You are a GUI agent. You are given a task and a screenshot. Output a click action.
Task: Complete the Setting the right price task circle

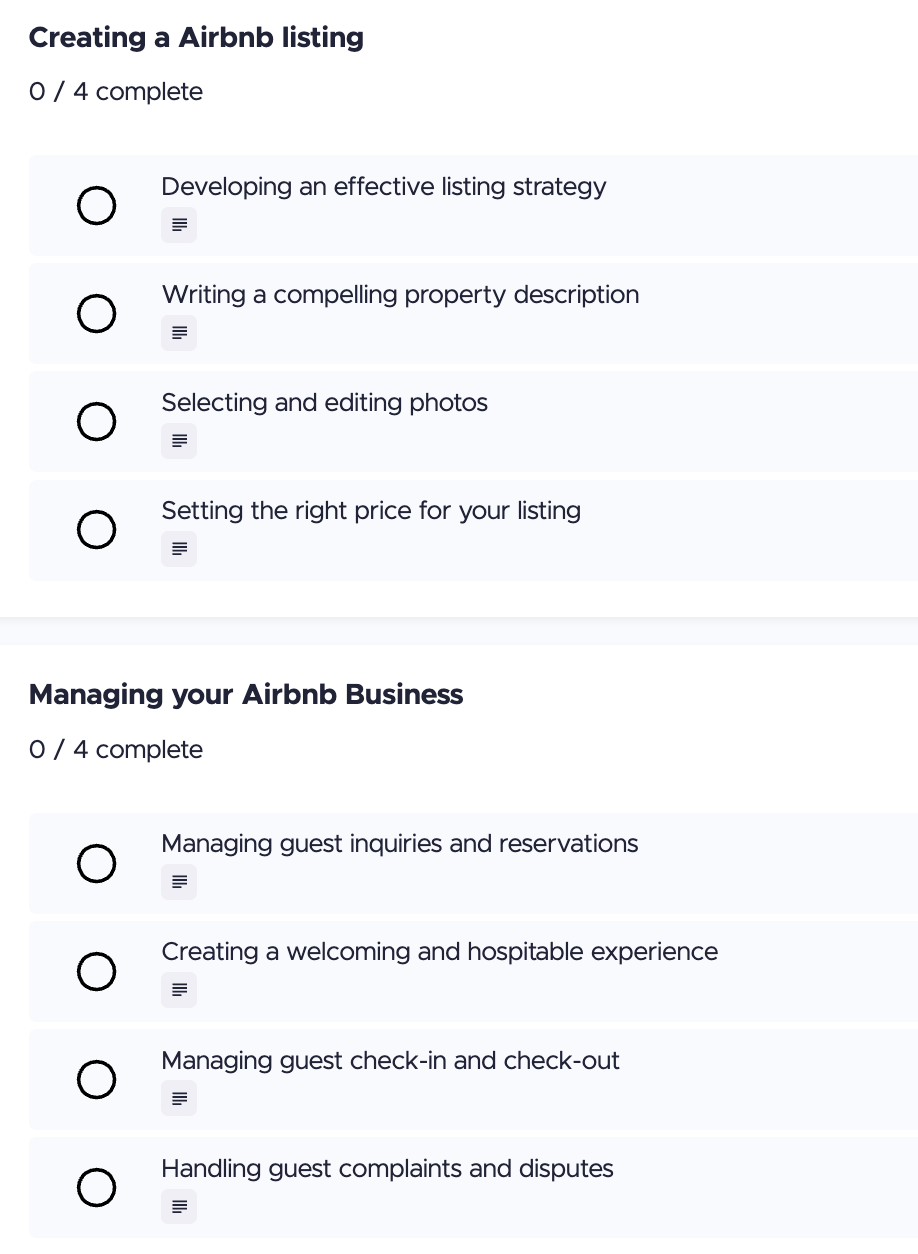click(x=96, y=530)
